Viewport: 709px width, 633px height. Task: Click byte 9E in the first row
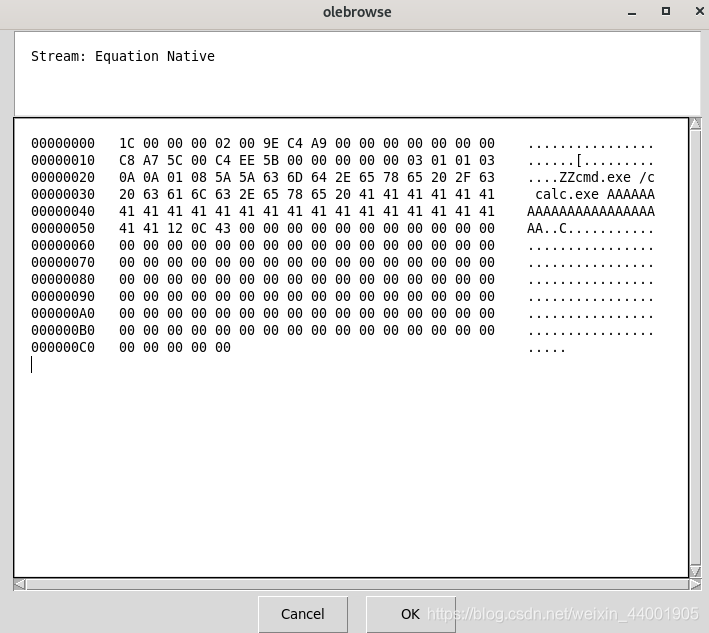[x=270, y=143]
